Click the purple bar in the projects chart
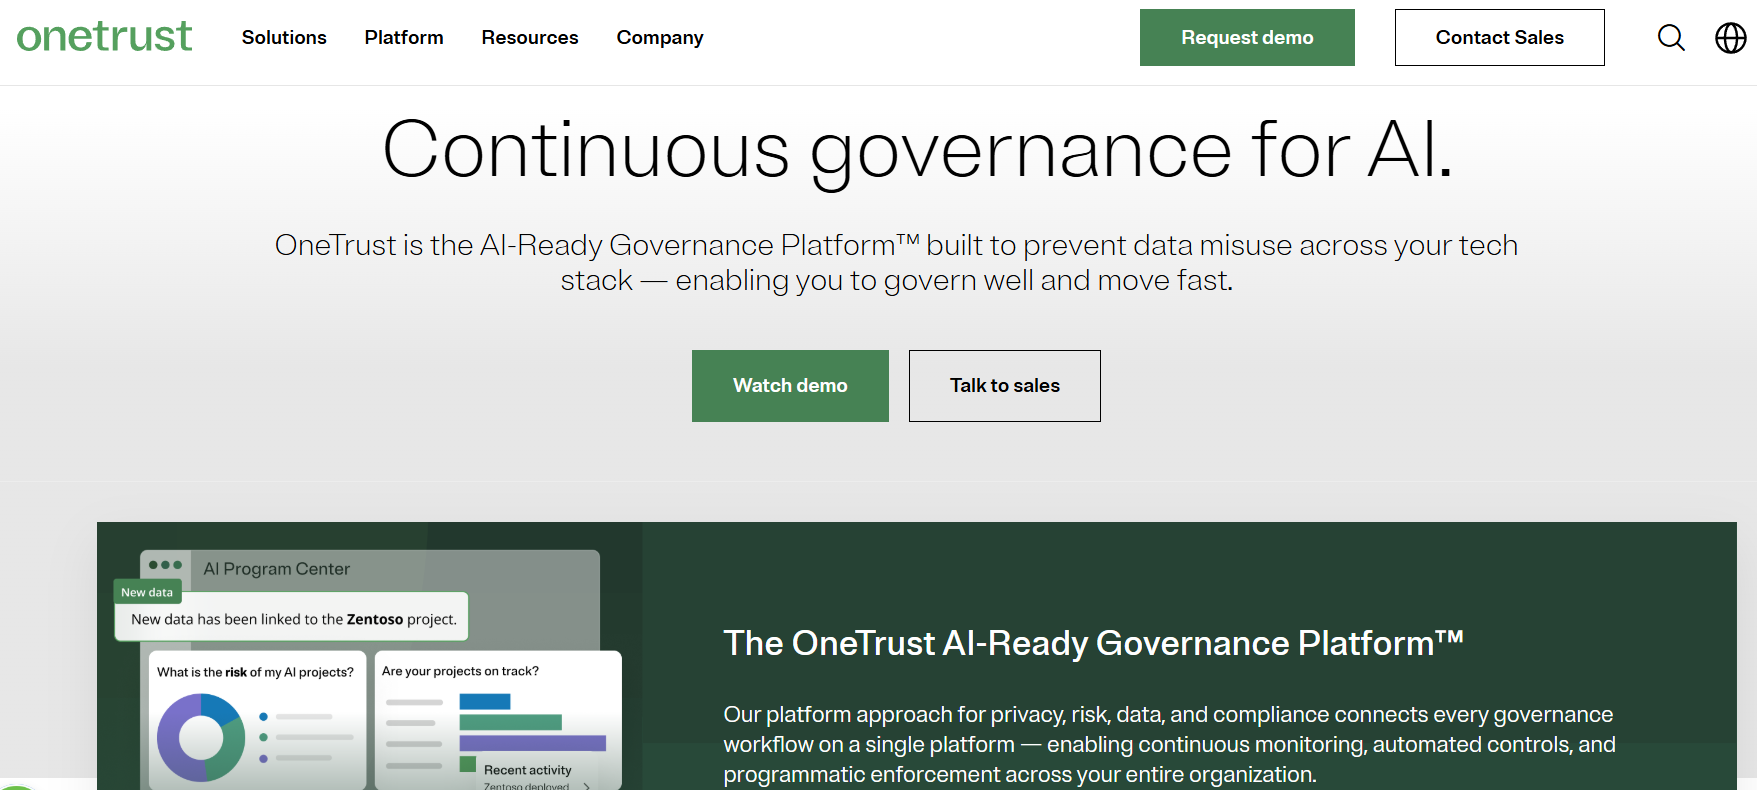The image size is (1757, 790). [x=533, y=743]
